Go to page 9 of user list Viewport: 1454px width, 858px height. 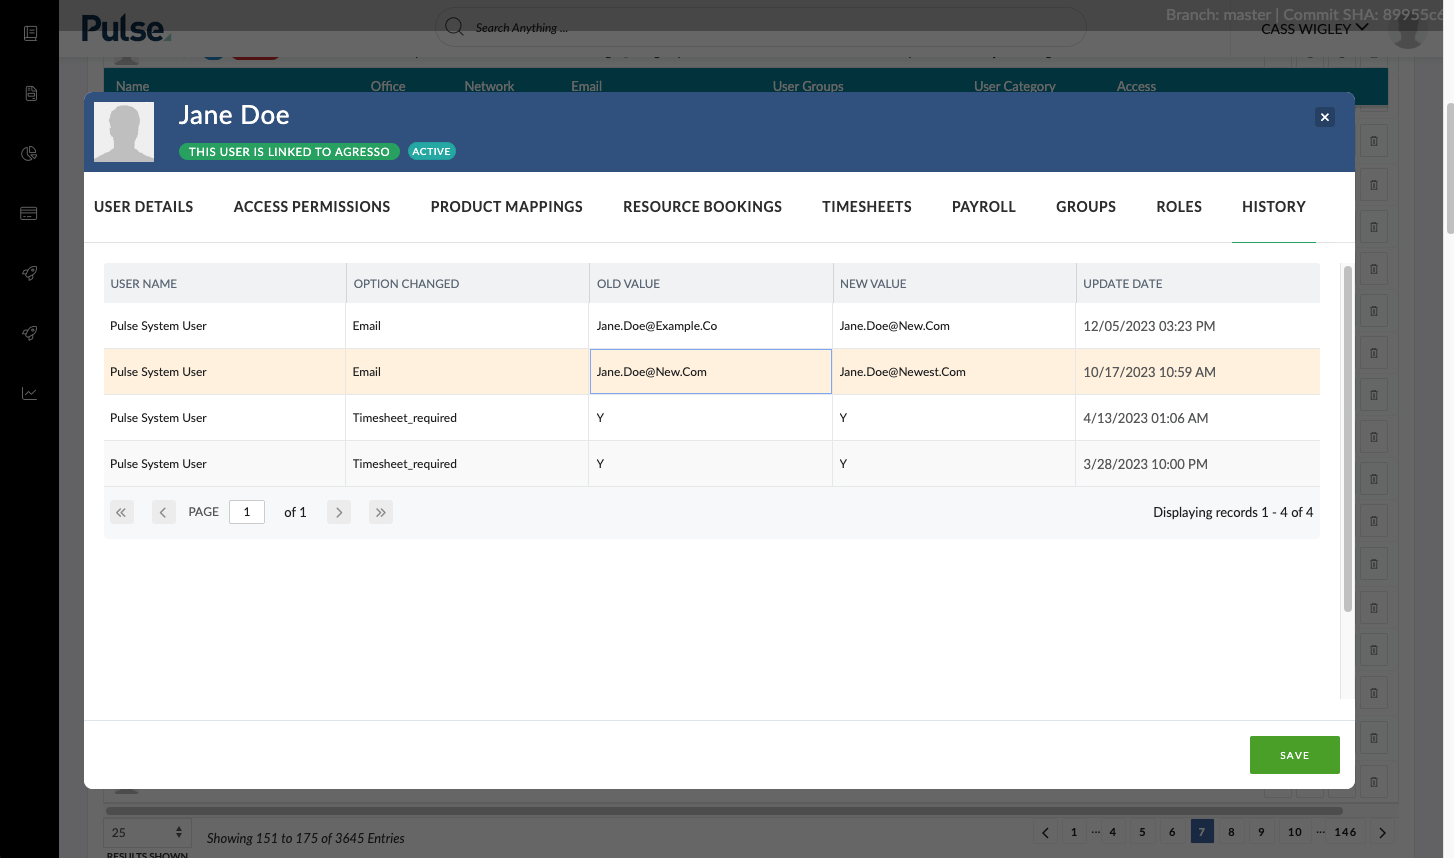click(x=1261, y=832)
